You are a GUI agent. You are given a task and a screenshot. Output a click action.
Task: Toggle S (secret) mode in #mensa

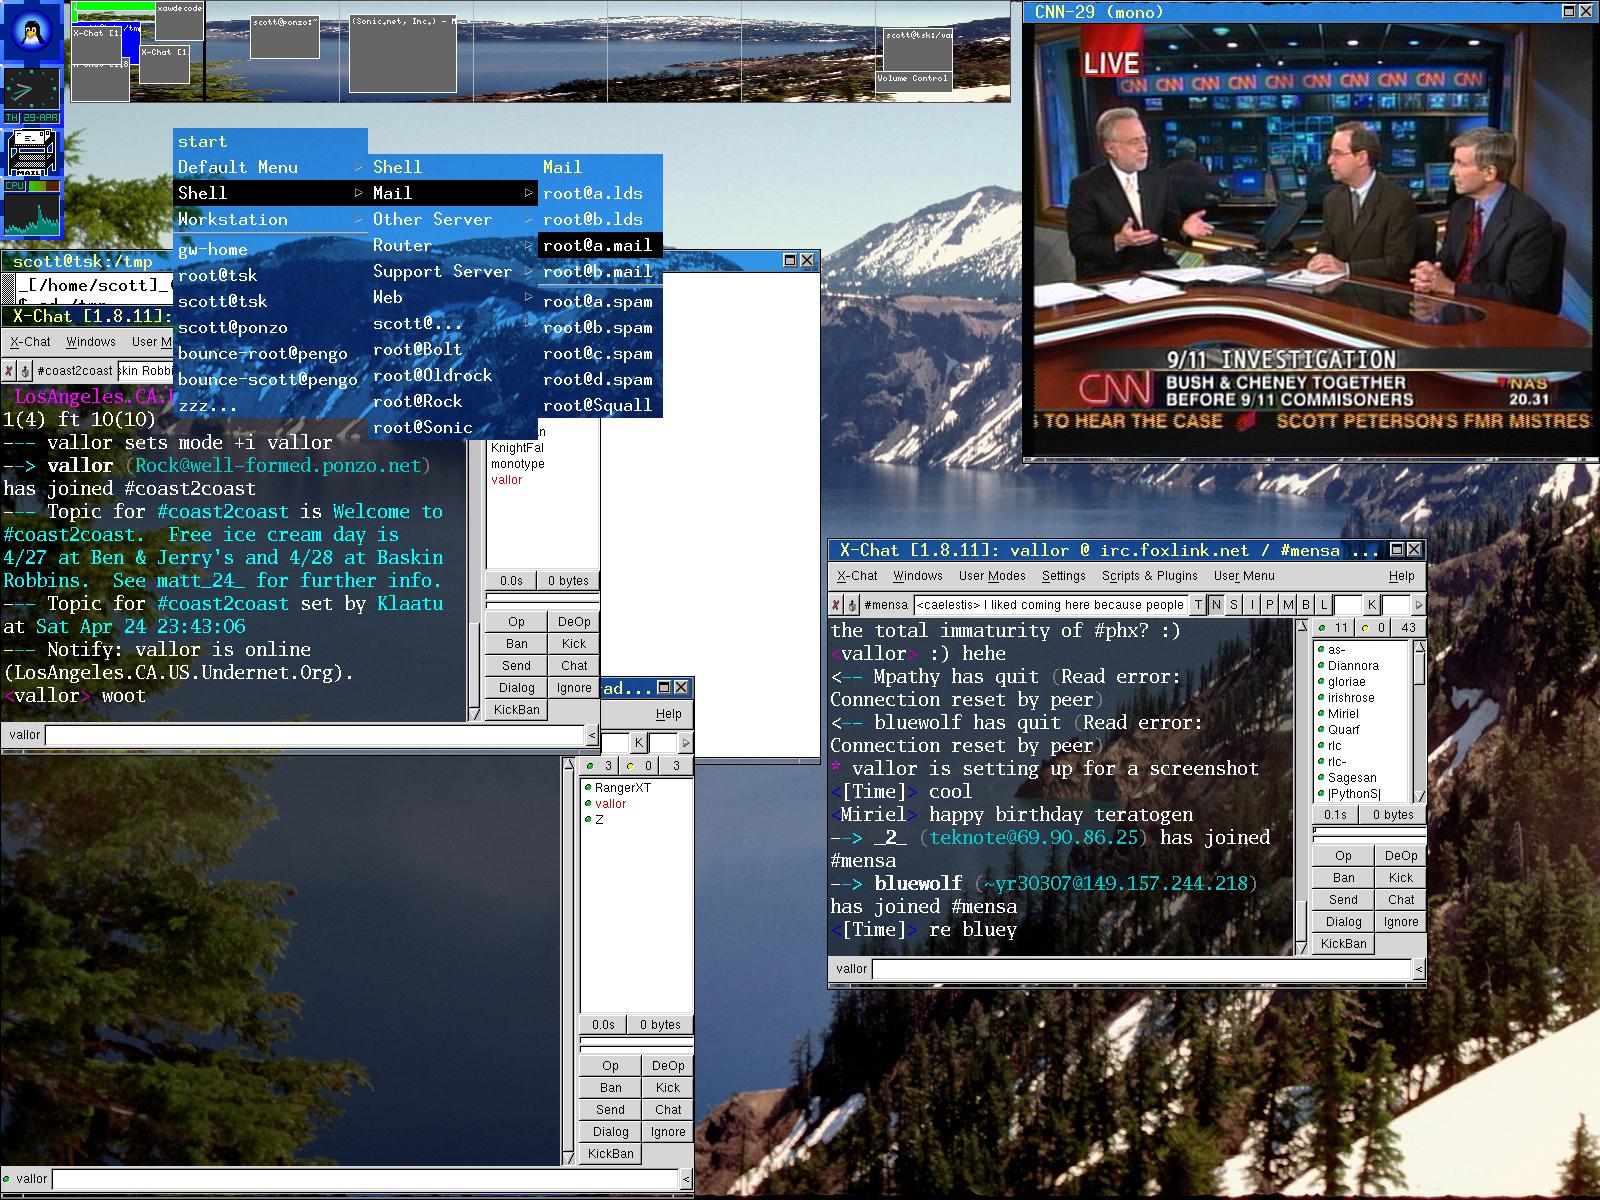[1234, 605]
